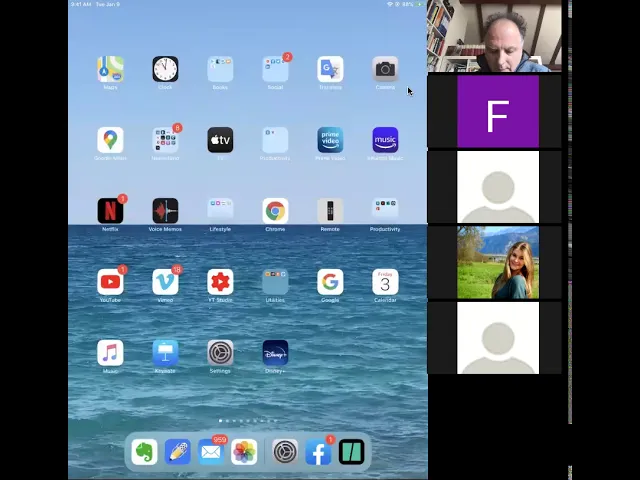Screen dimensions: 640x480
Task: Launch the Google Maps app
Action: pos(110,140)
